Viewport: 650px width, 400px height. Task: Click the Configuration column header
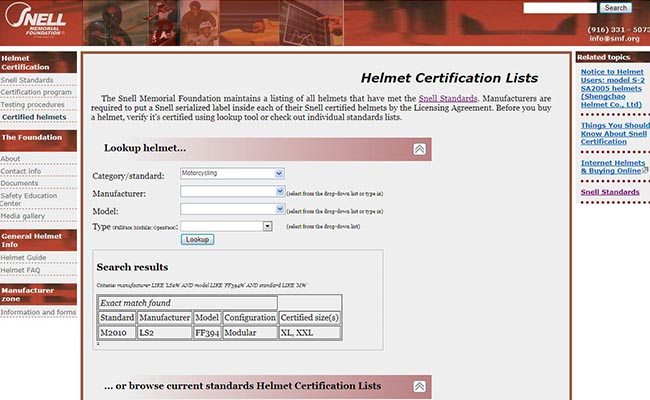(x=250, y=318)
